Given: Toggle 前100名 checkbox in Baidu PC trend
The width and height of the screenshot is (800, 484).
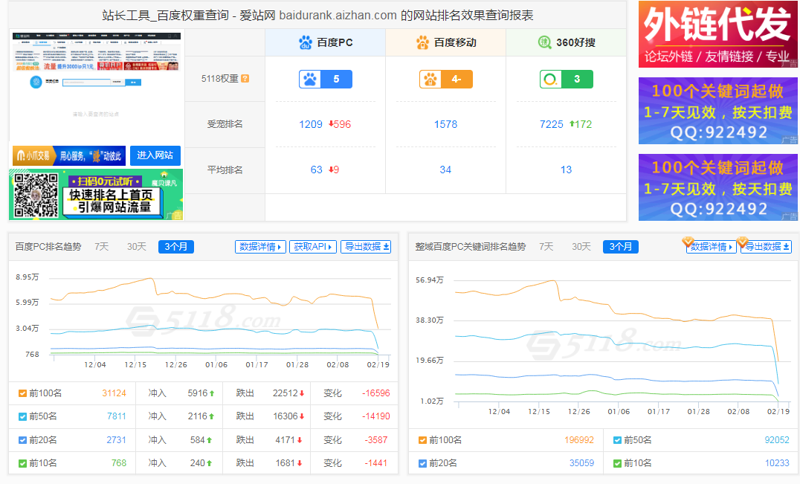Looking at the screenshot, I should pos(22,393).
